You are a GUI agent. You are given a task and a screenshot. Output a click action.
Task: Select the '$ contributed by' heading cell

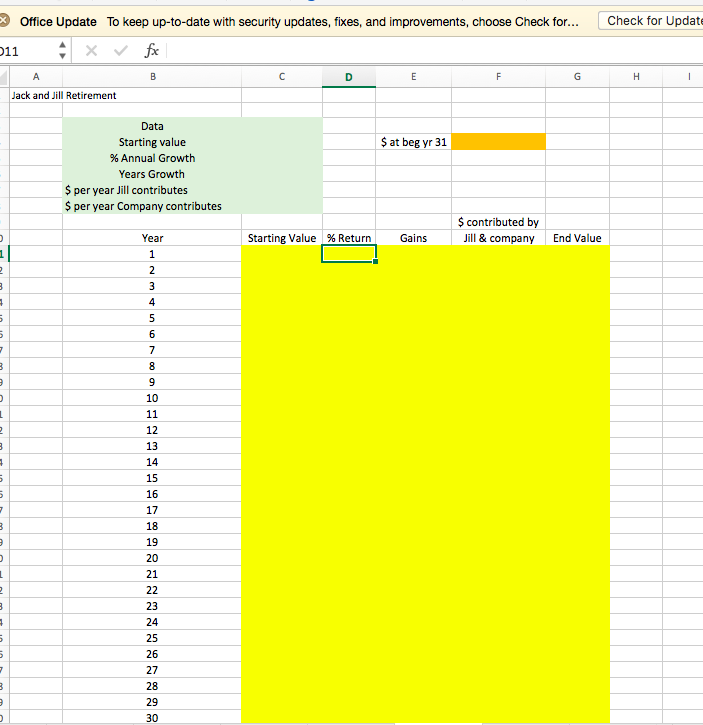tap(498, 222)
